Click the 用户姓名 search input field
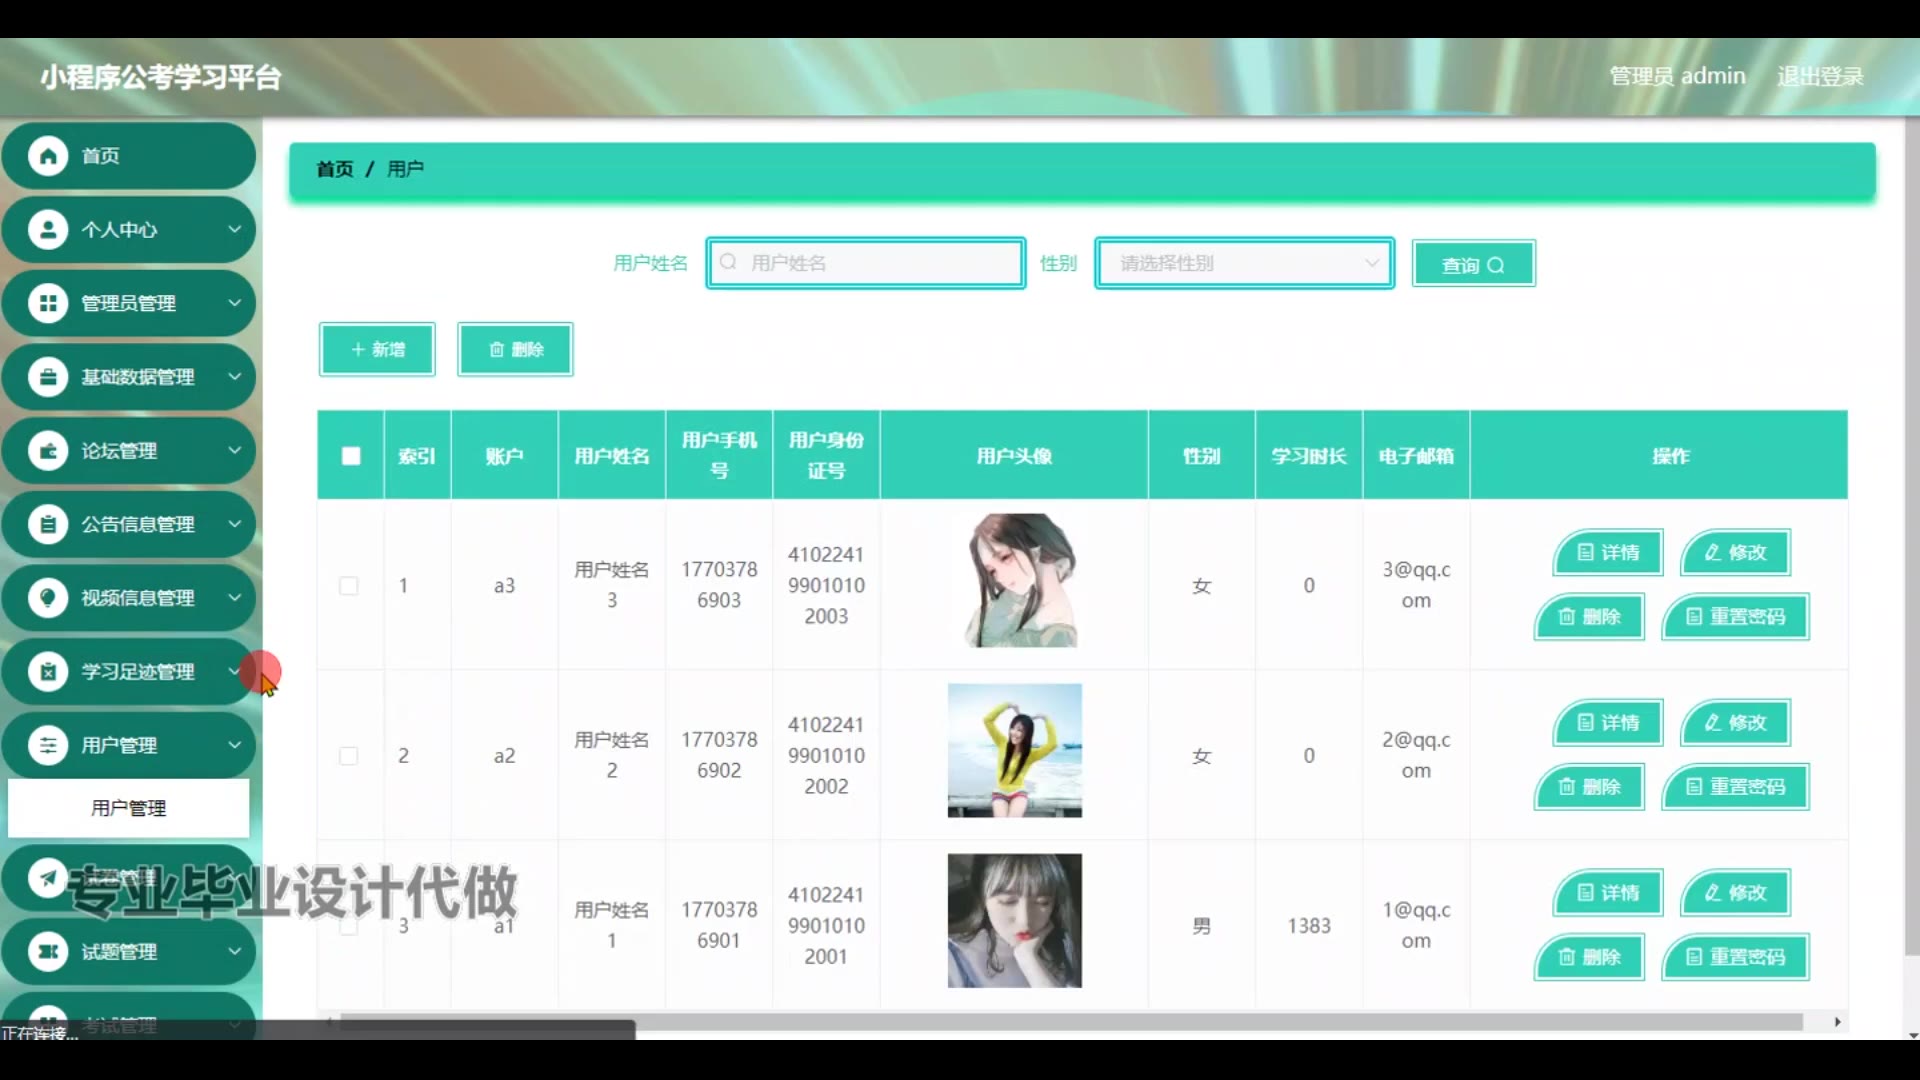 866,263
